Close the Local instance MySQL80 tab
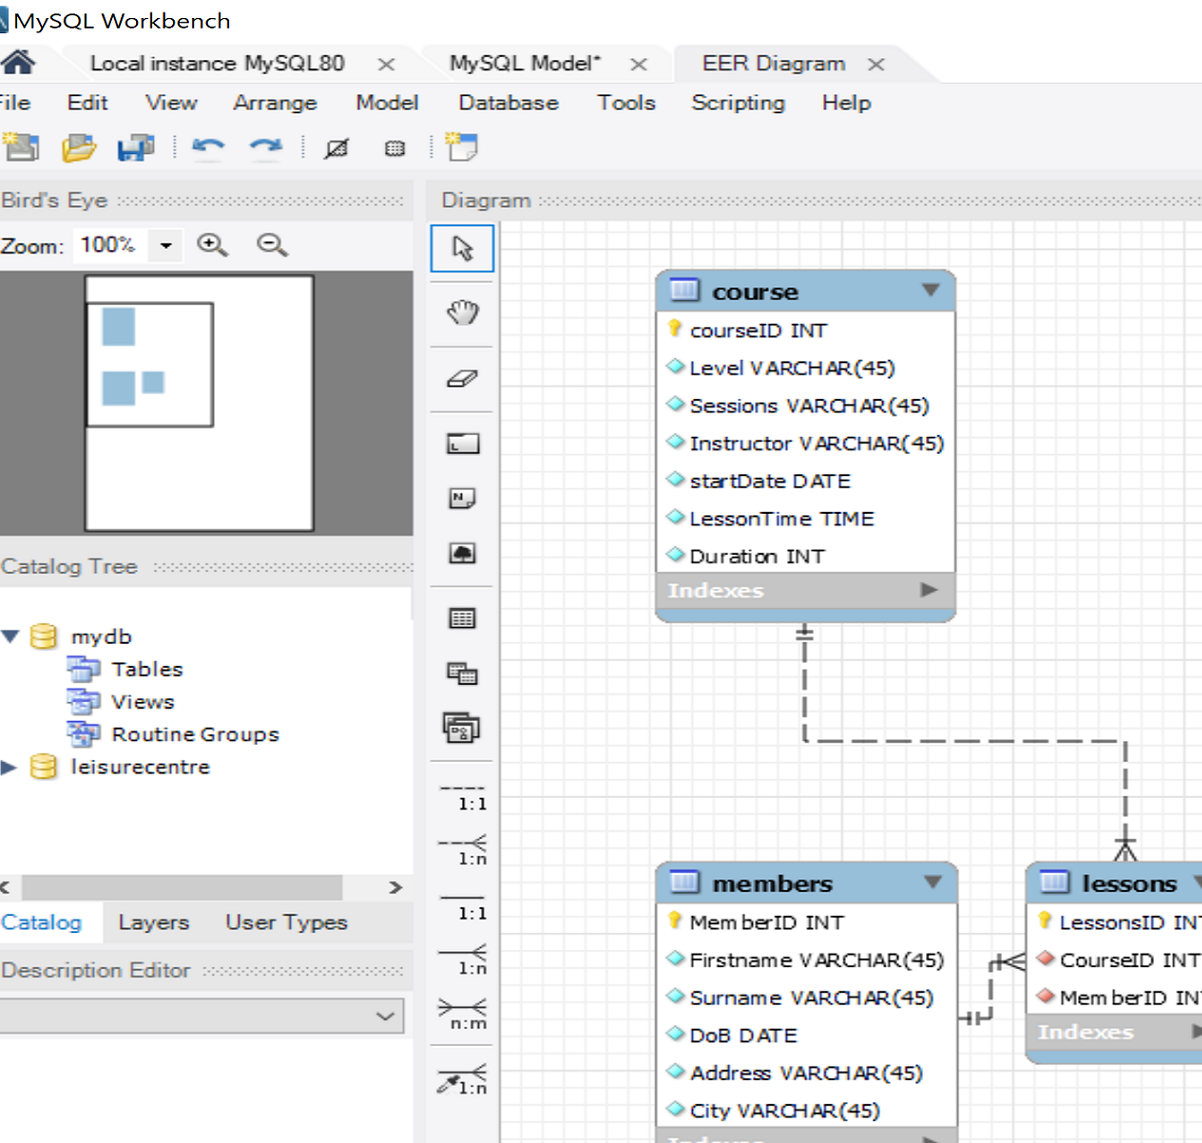 (386, 64)
